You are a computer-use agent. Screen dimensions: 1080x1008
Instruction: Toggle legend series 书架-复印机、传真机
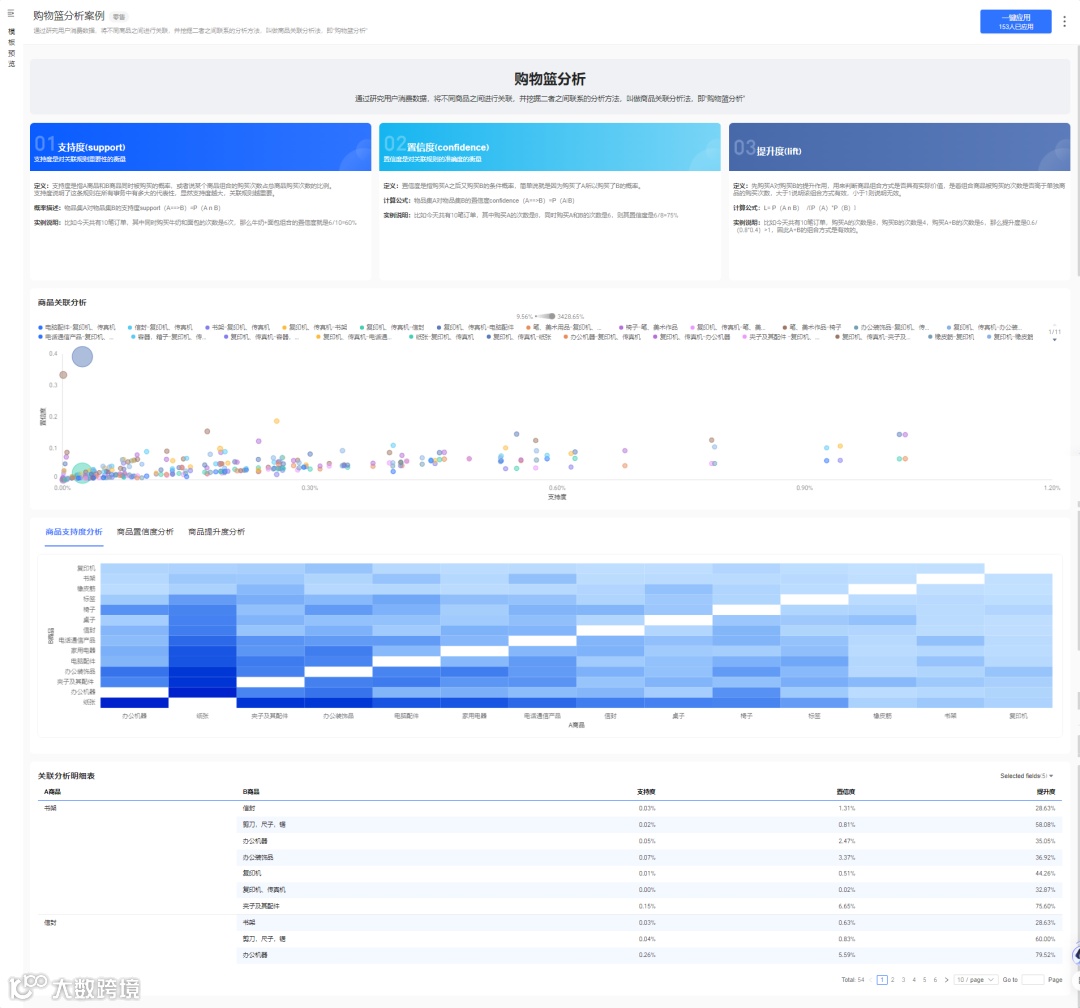point(238,327)
